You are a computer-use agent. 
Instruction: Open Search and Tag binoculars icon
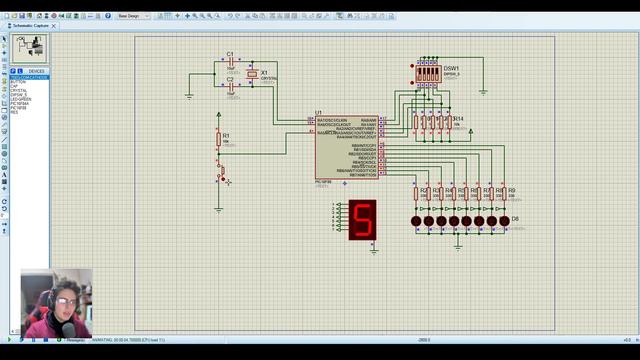(350, 16)
